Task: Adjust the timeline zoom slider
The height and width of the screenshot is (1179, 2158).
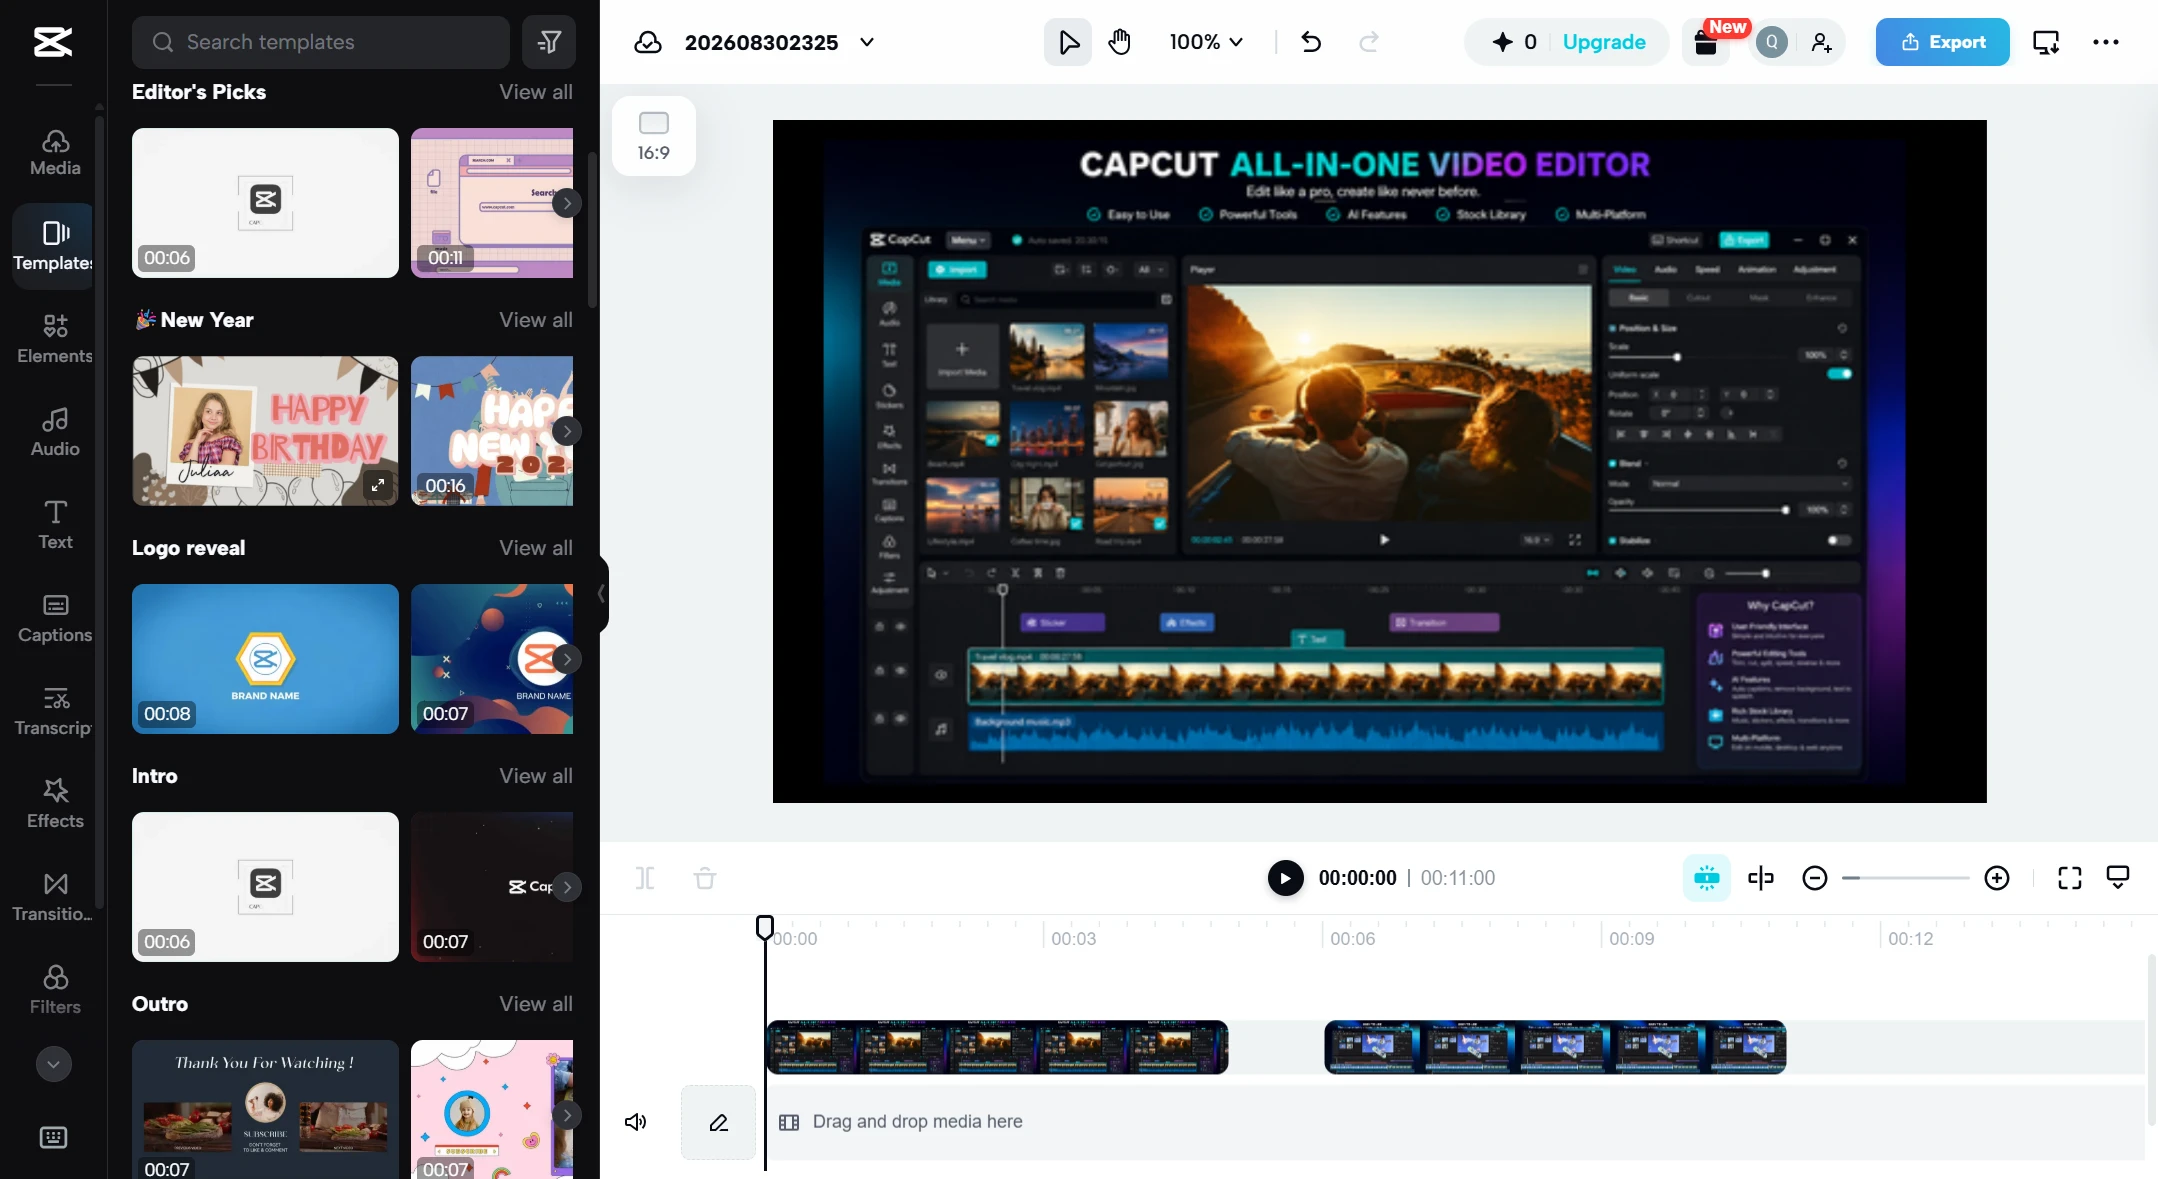Action: 1906,878
